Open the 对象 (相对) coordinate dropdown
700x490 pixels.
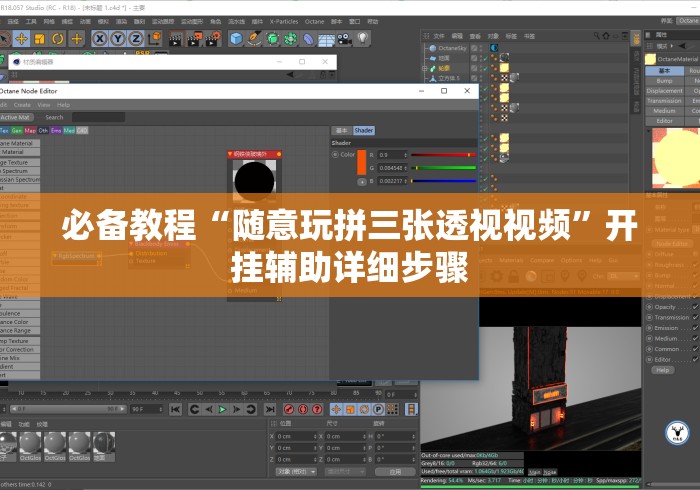pyautogui.click(x=296, y=472)
